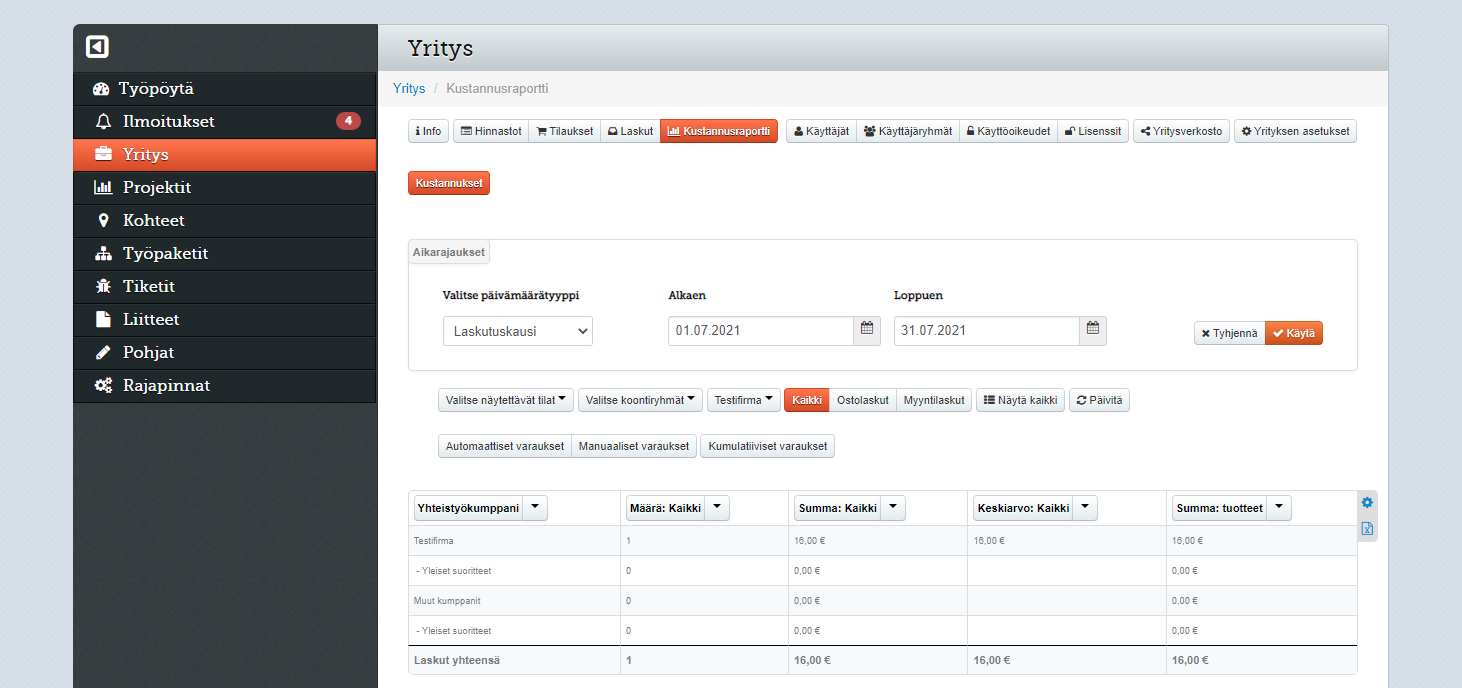Open Kohteet from the sidebar
This screenshot has width=1462, height=688.
click(225, 221)
